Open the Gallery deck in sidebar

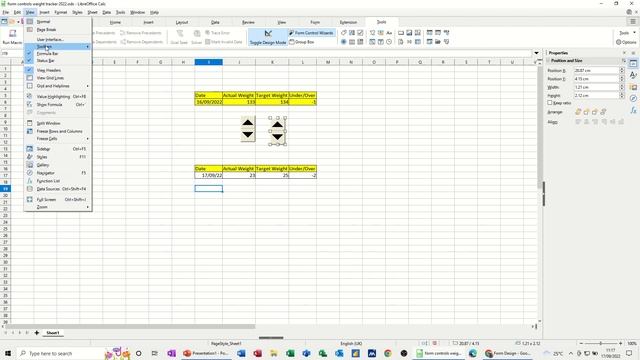[633, 87]
